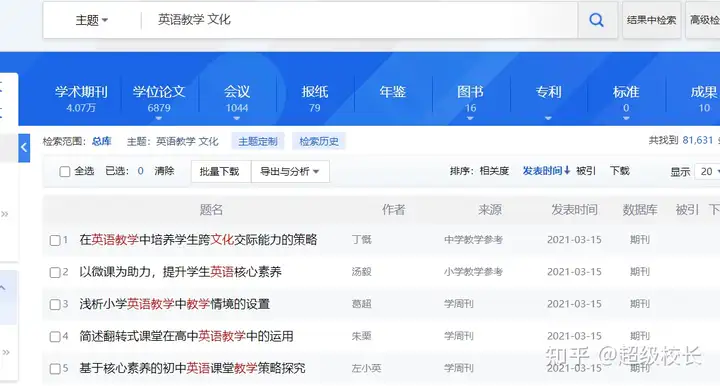720x386 pixels.
Task: Click the 81,631 results count
Action: 698,140
